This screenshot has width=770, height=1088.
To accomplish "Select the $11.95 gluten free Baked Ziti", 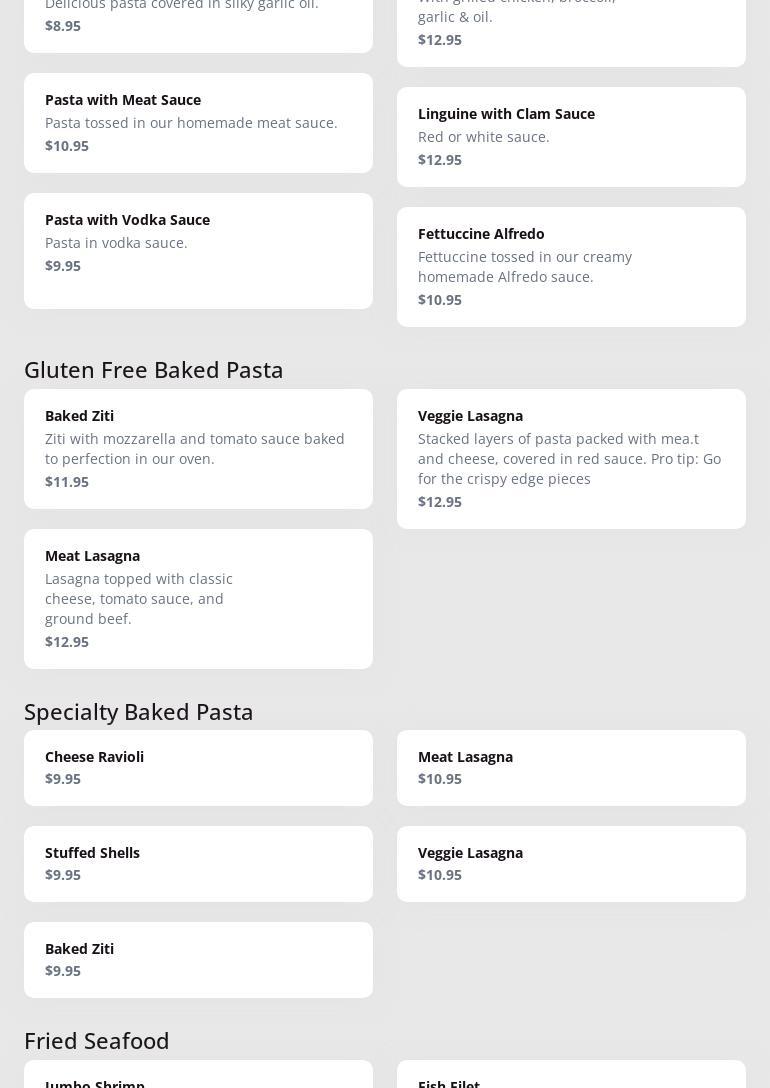I will coord(198,448).
